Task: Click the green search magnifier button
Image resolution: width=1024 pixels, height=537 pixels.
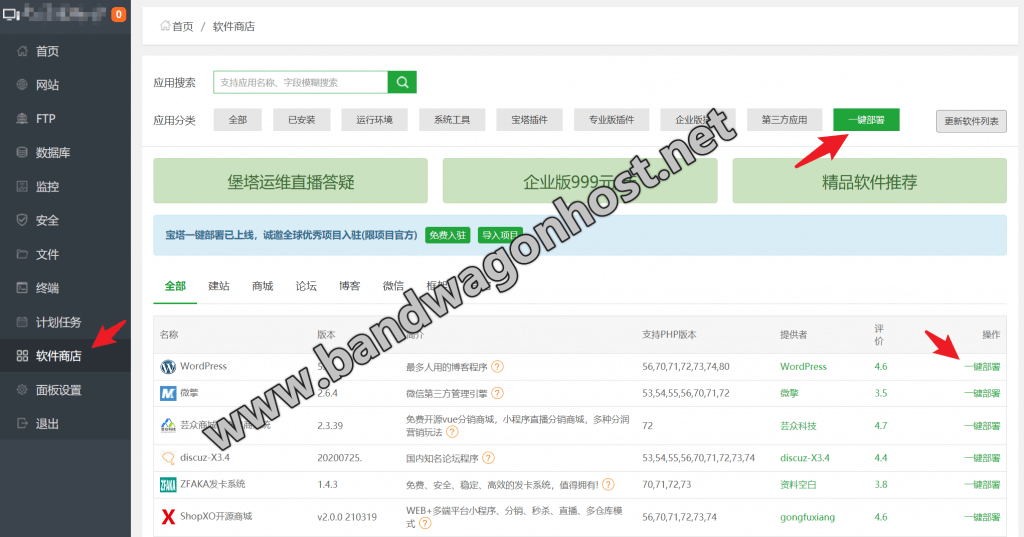Action: point(402,82)
